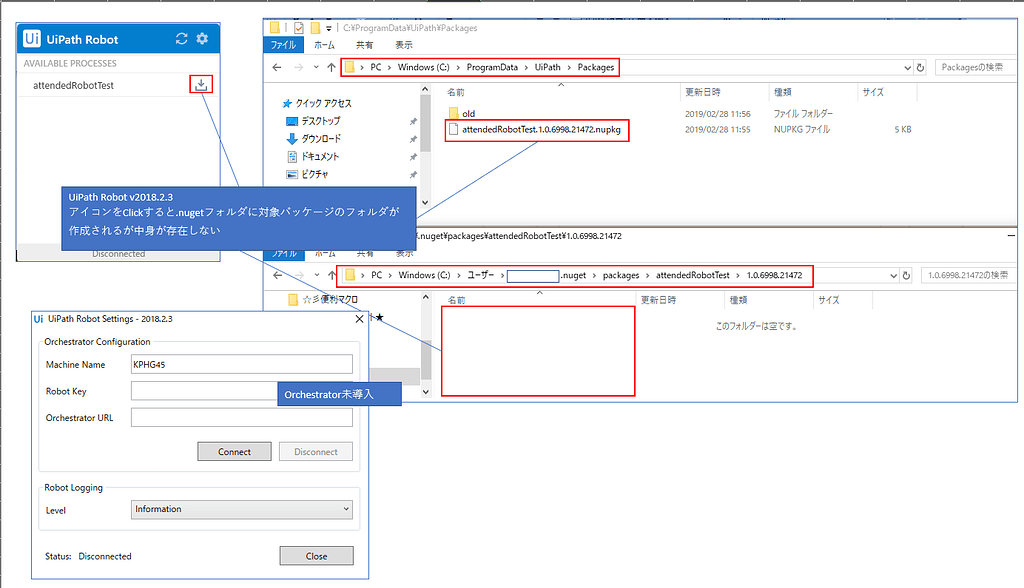Viewport: 1024px width, 588px height.
Task: Click ユーザー in the lower breadcrumb
Action: [x=481, y=275]
